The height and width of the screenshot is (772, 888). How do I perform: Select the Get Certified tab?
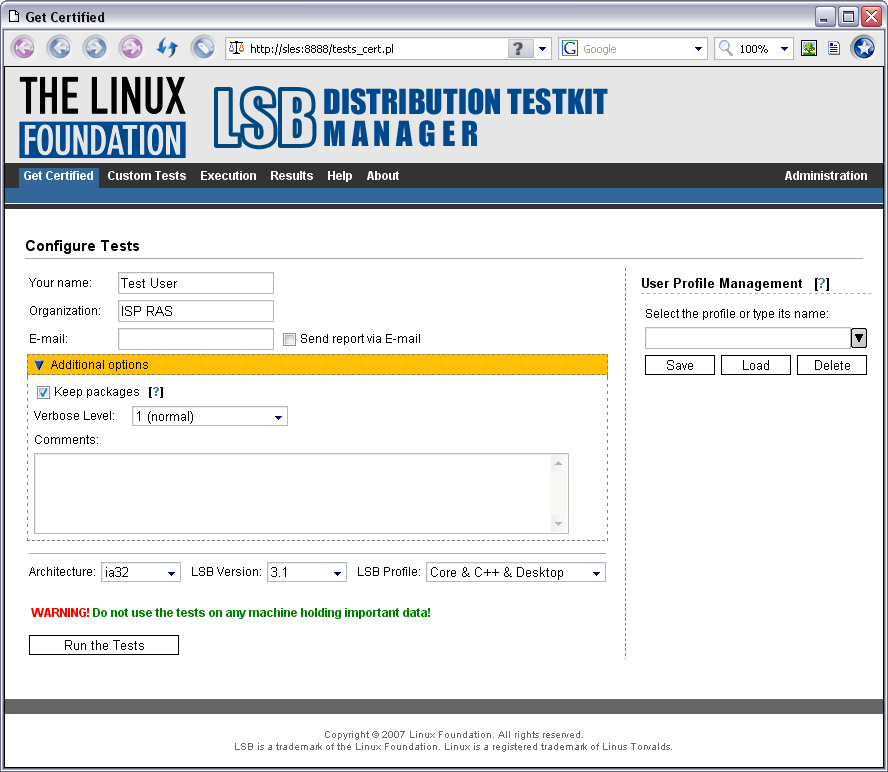point(58,176)
